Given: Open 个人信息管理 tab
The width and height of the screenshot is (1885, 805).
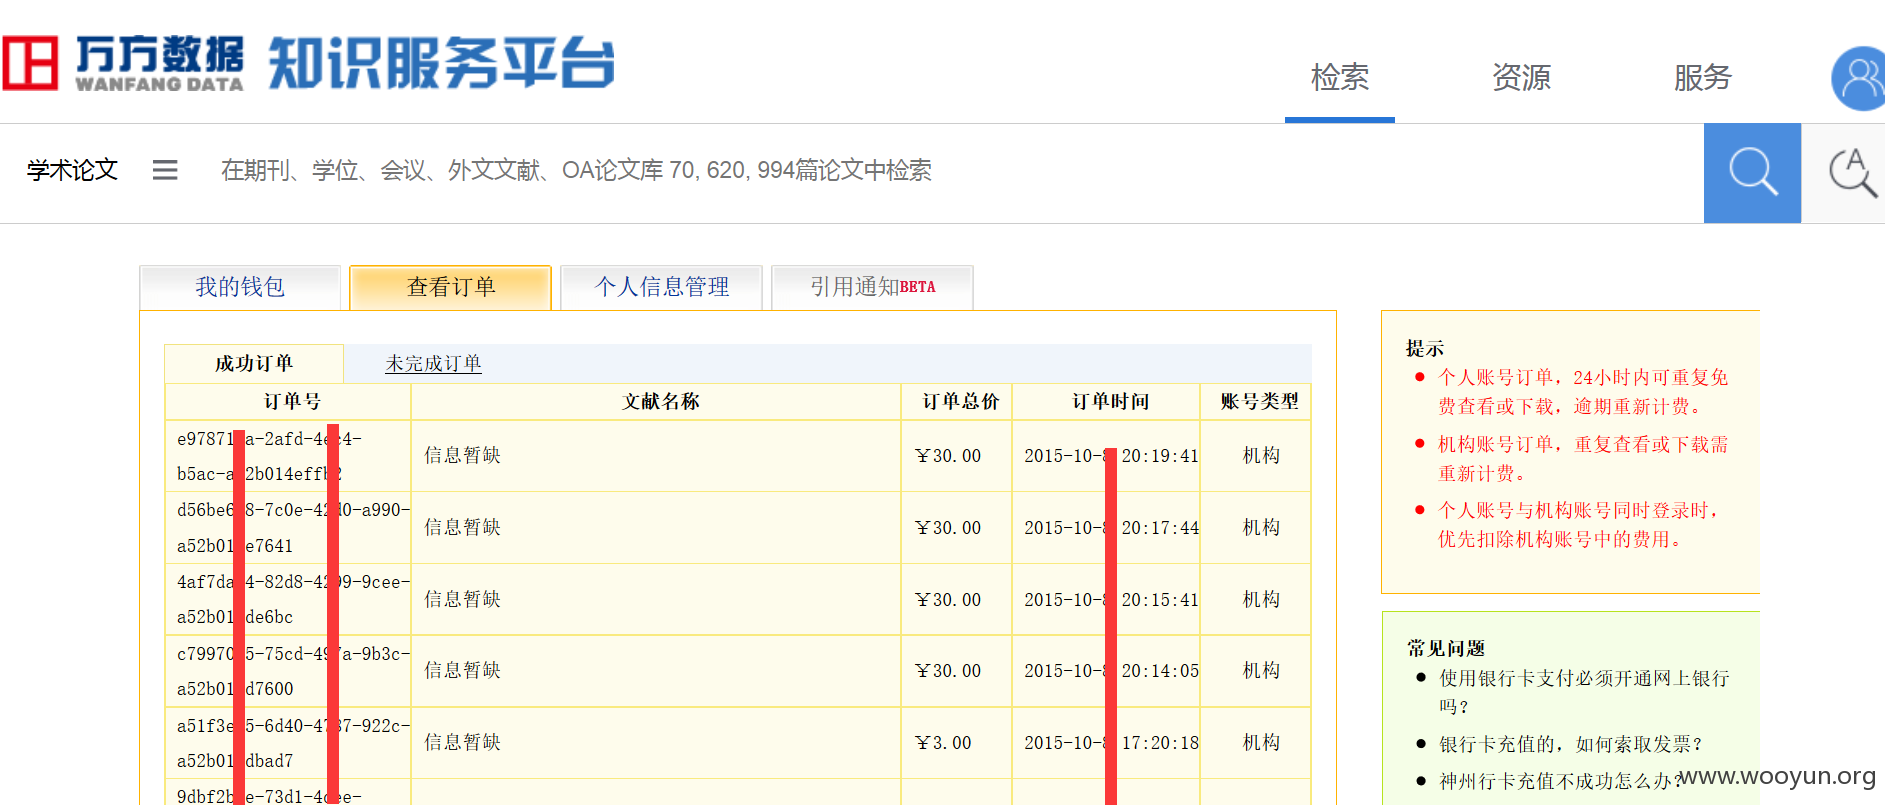Looking at the screenshot, I should [x=661, y=287].
